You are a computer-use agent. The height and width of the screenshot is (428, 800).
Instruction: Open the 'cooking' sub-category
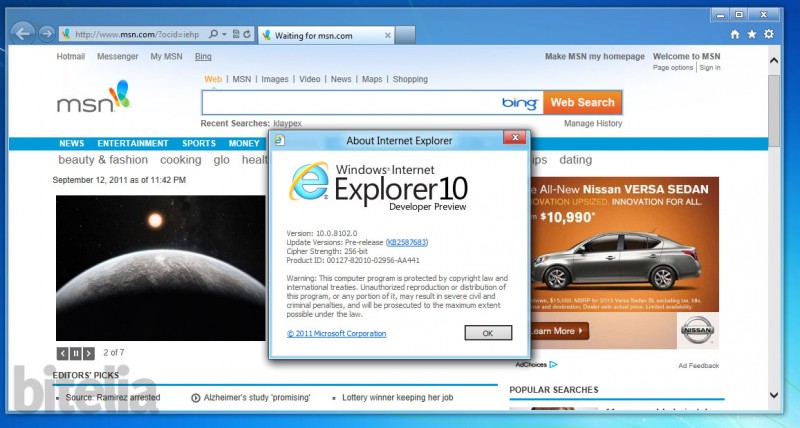[181, 160]
